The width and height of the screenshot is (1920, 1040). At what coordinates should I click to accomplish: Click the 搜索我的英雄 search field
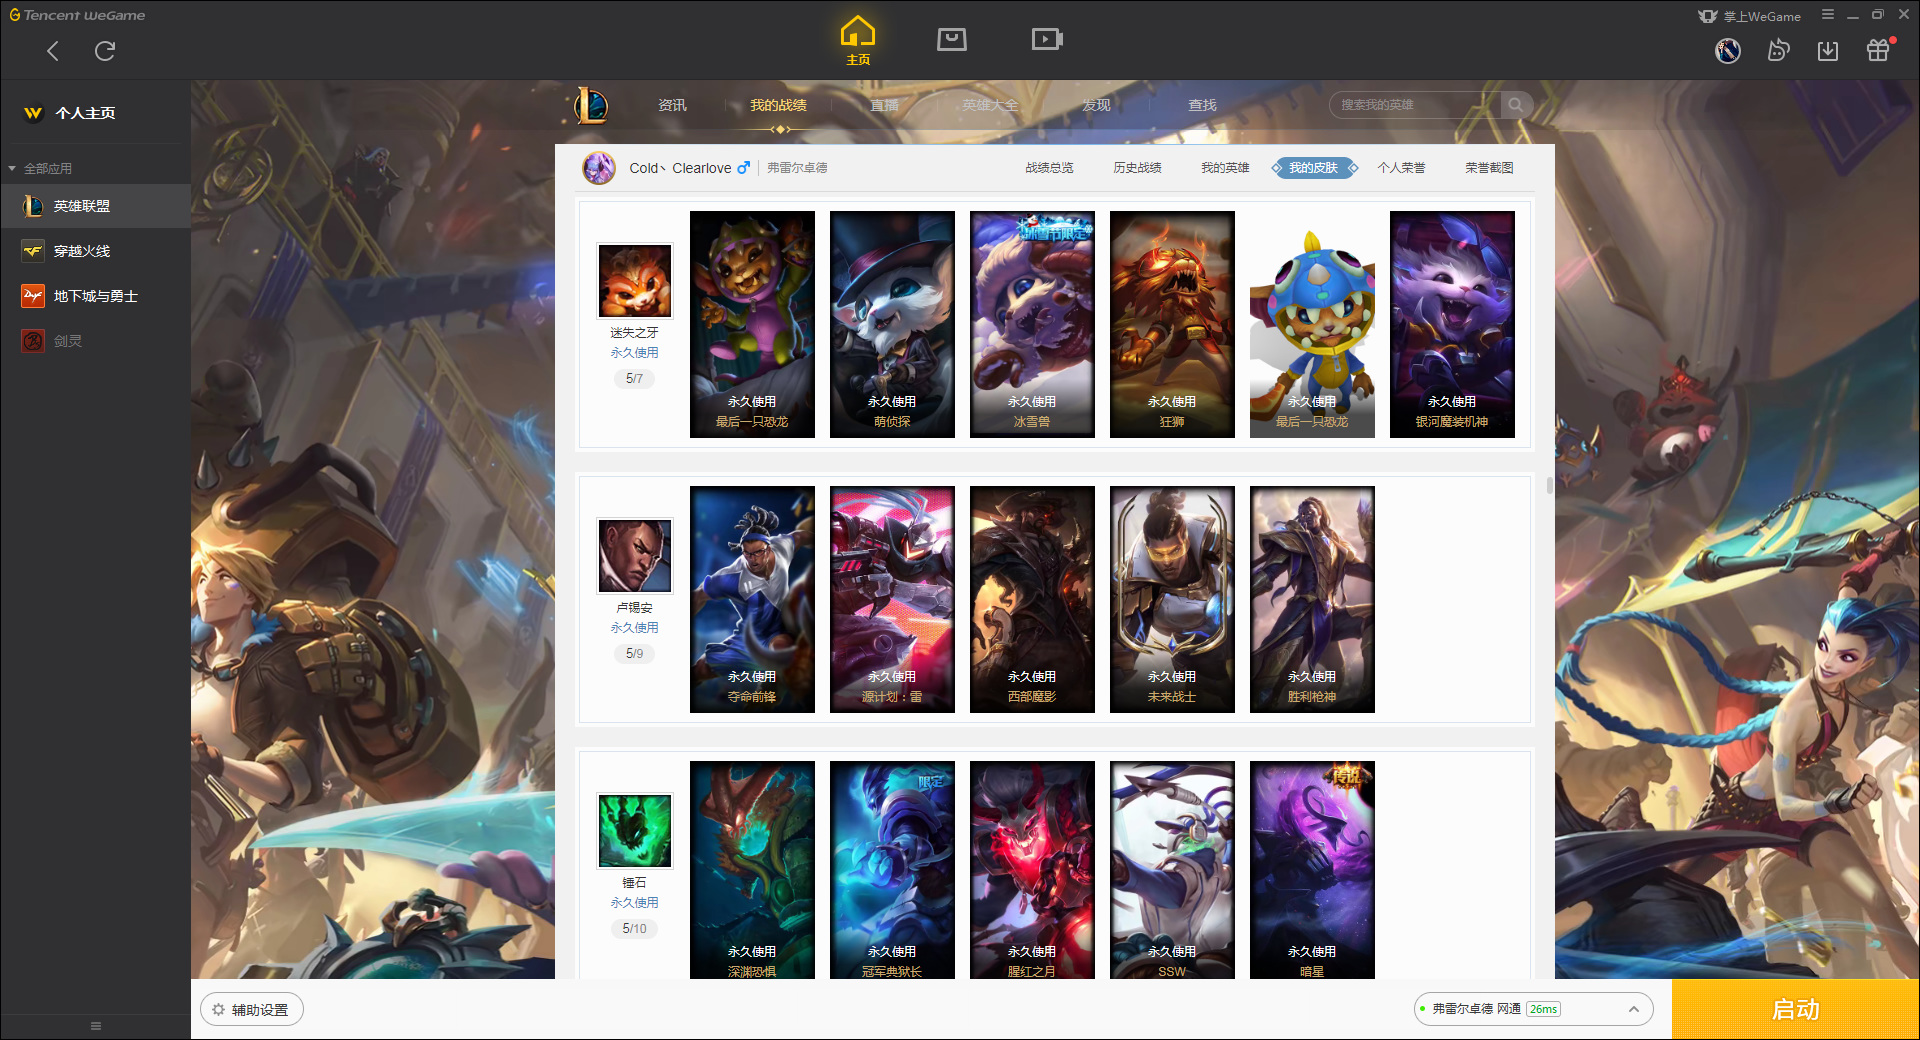click(x=1415, y=105)
